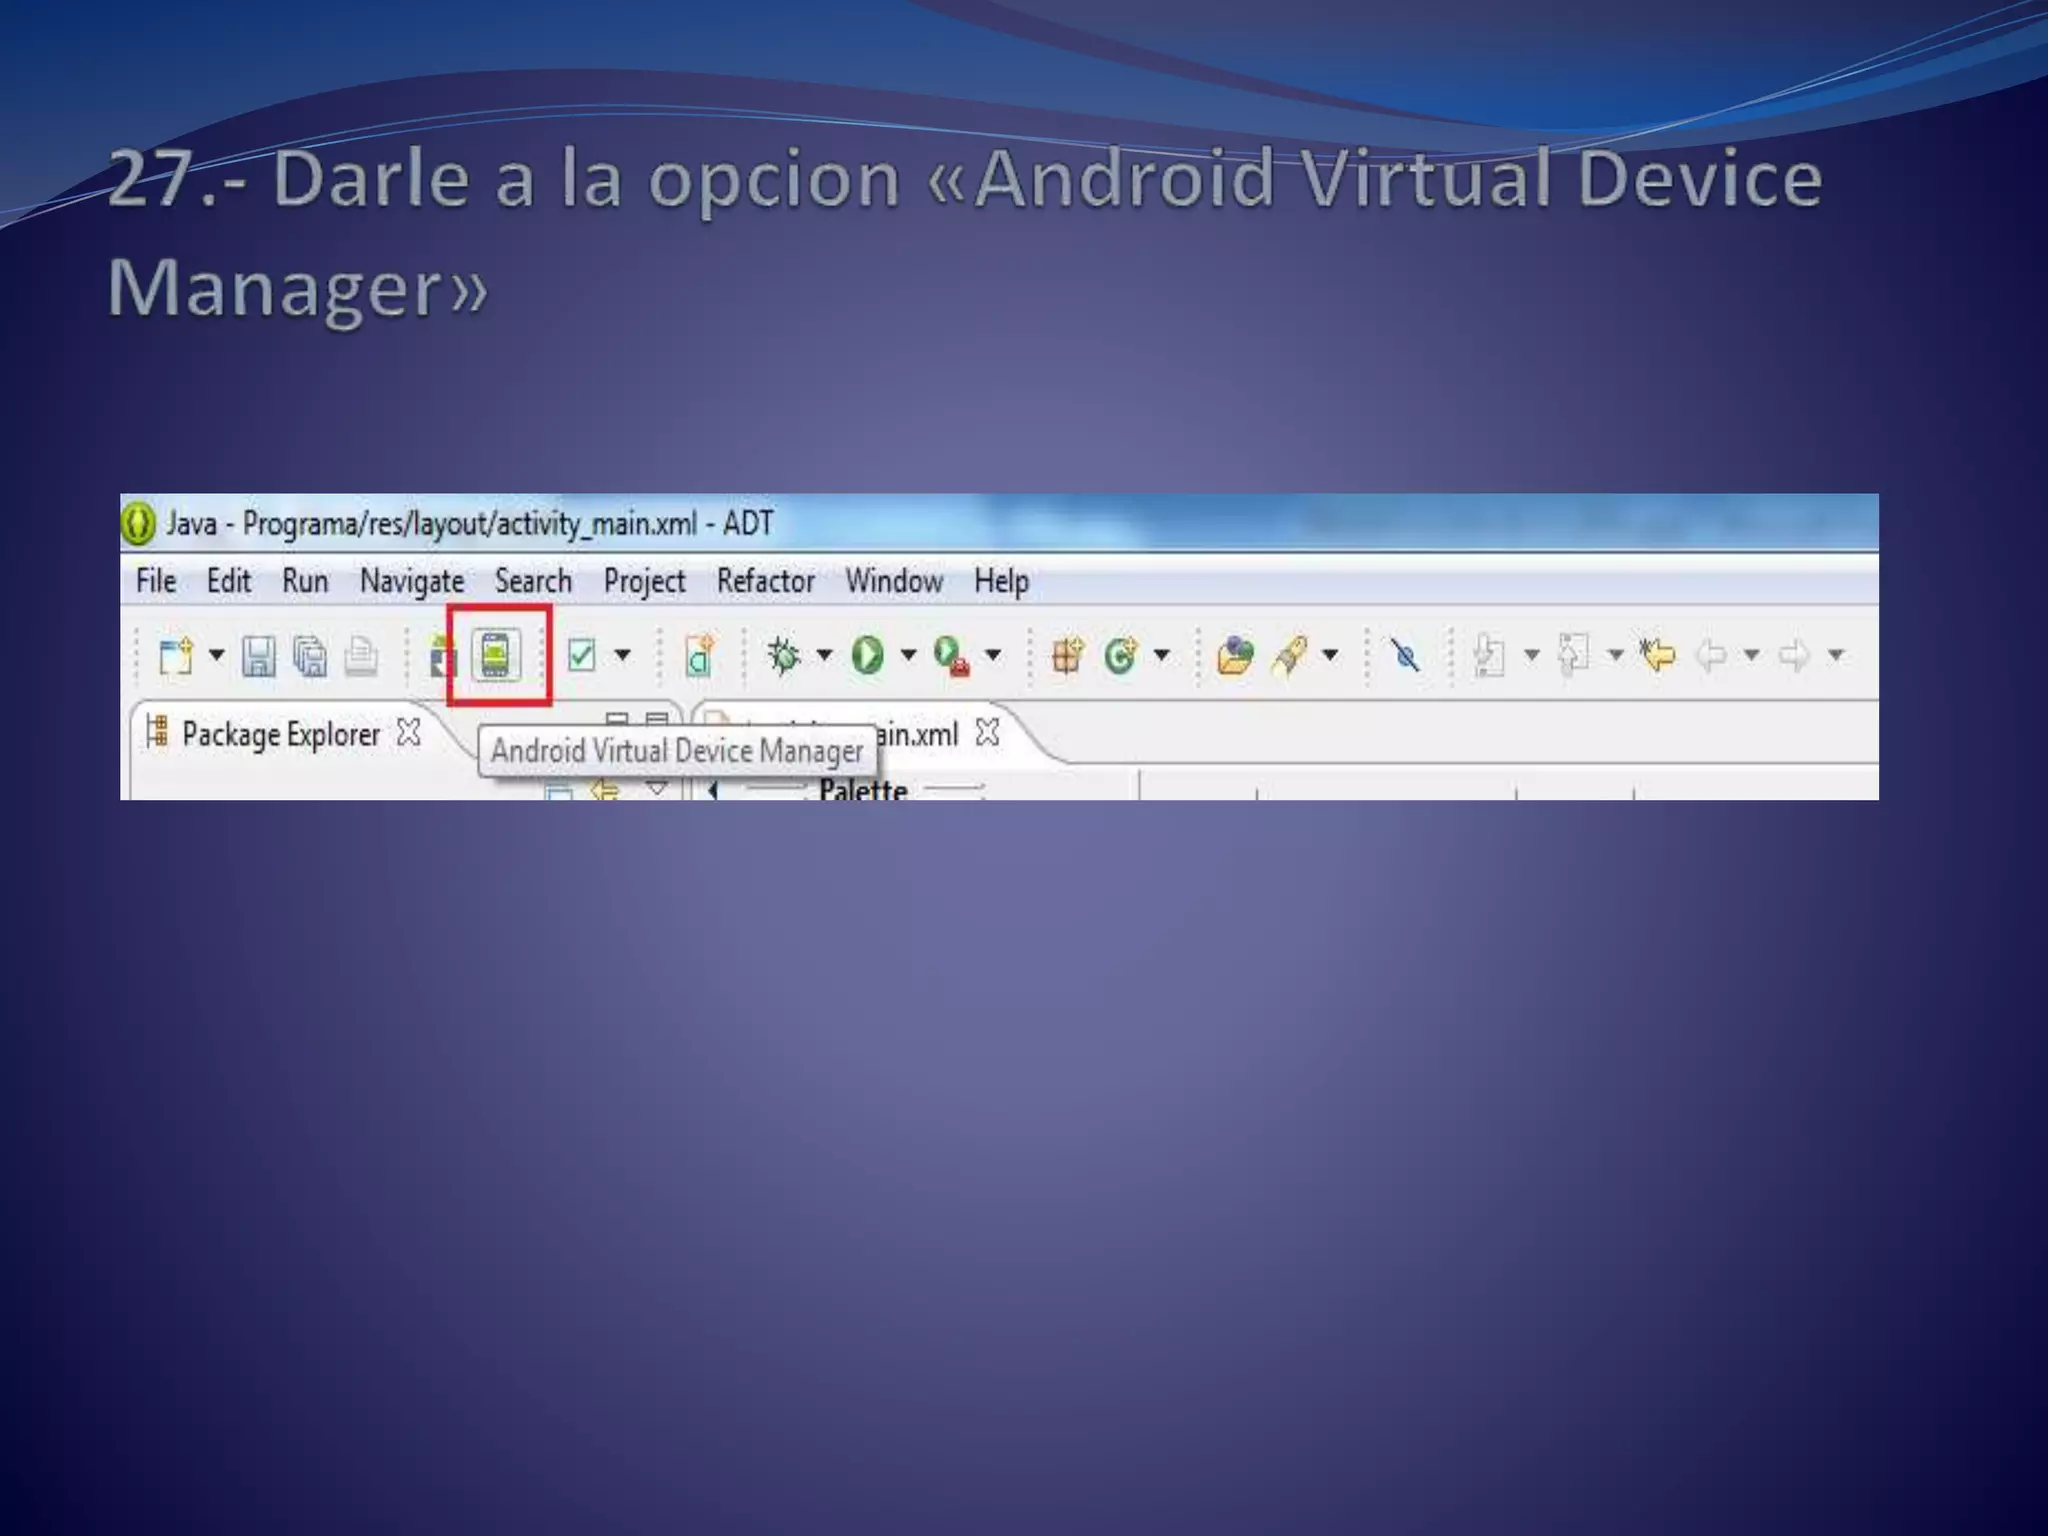Expand the Run configurations dropdown arrow
The image size is (2048, 1536).
point(908,656)
